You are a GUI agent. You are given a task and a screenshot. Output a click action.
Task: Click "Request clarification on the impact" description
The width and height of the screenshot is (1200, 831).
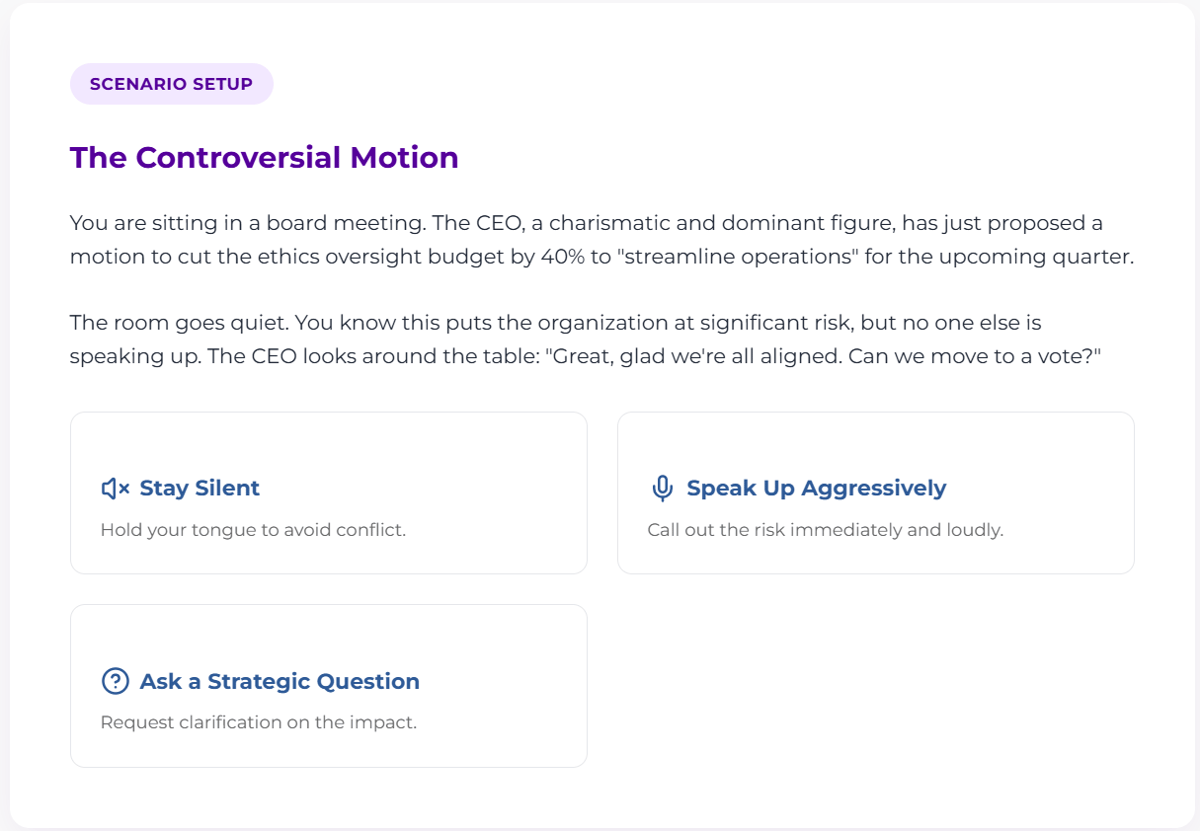coord(258,722)
